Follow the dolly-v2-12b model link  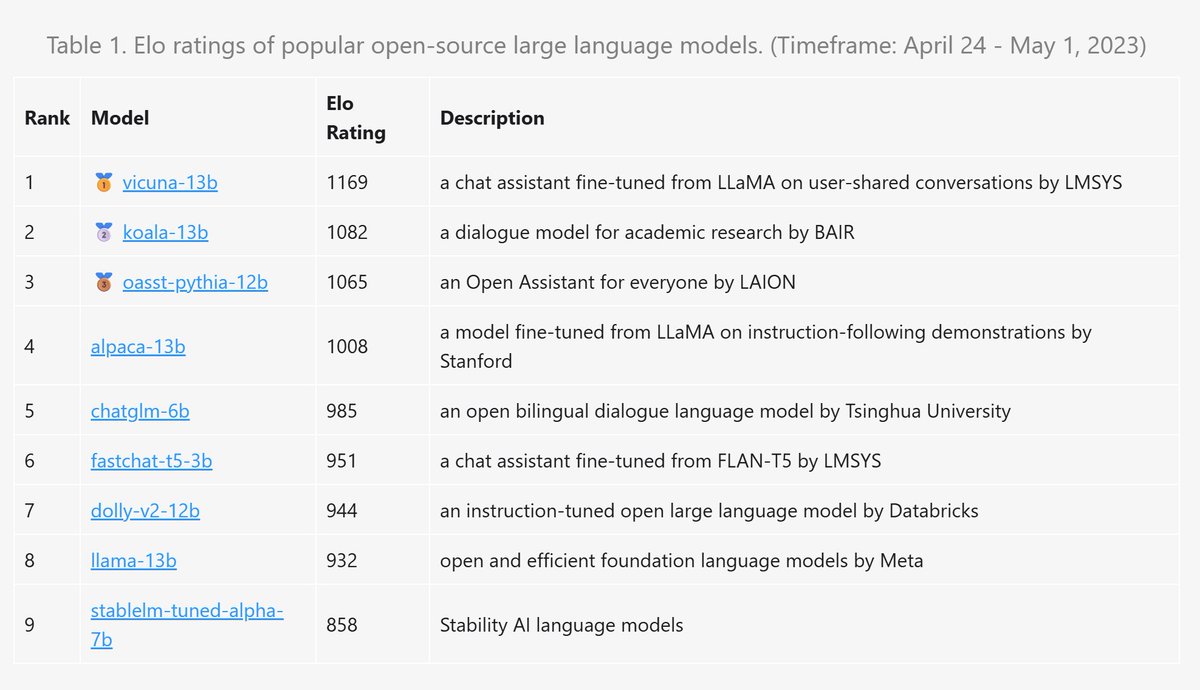pos(145,511)
